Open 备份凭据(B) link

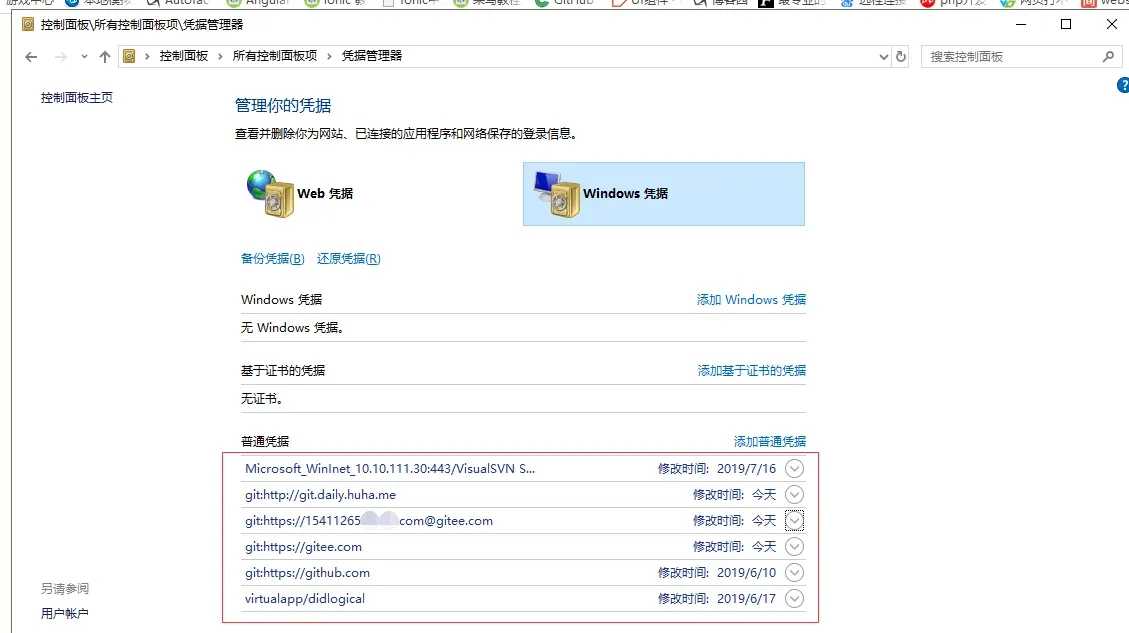[x=272, y=258]
